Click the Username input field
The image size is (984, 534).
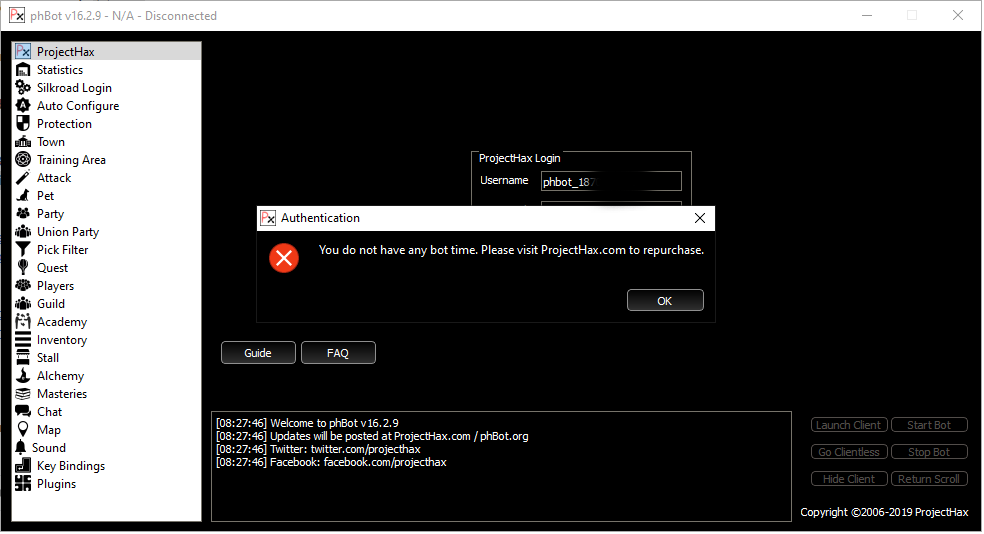611,182
